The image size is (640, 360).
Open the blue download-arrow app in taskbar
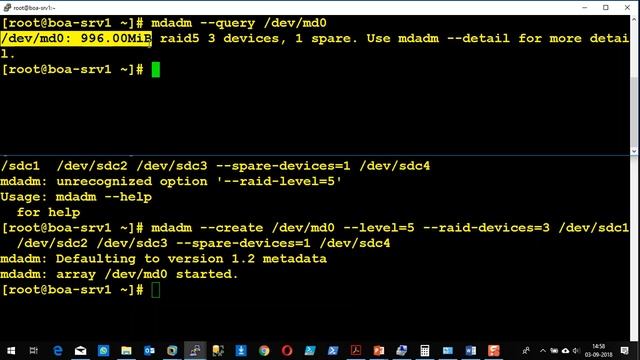pos(241,351)
